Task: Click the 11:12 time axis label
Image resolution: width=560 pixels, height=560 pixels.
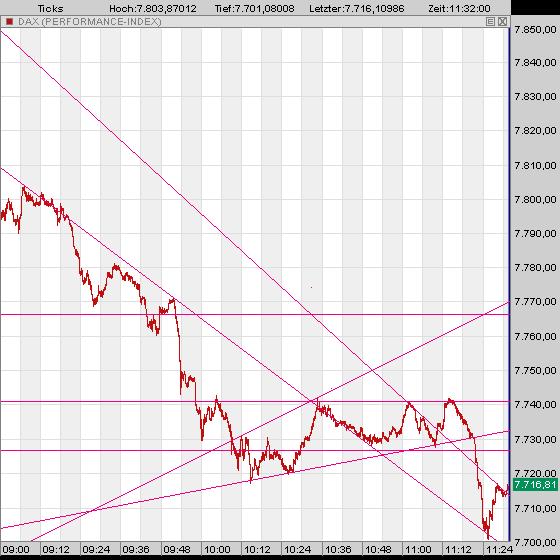Action: click(x=459, y=549)
